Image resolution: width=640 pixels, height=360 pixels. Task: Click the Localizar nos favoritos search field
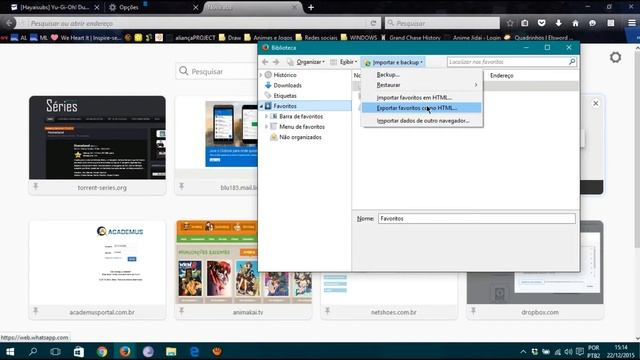pos(512,62)
